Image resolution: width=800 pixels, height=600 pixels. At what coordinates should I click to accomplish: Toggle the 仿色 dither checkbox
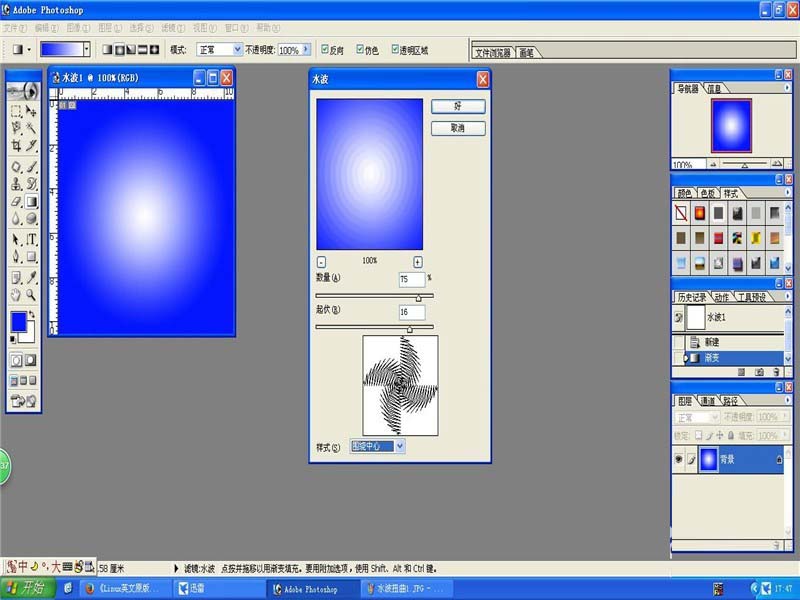pos(360,49)
